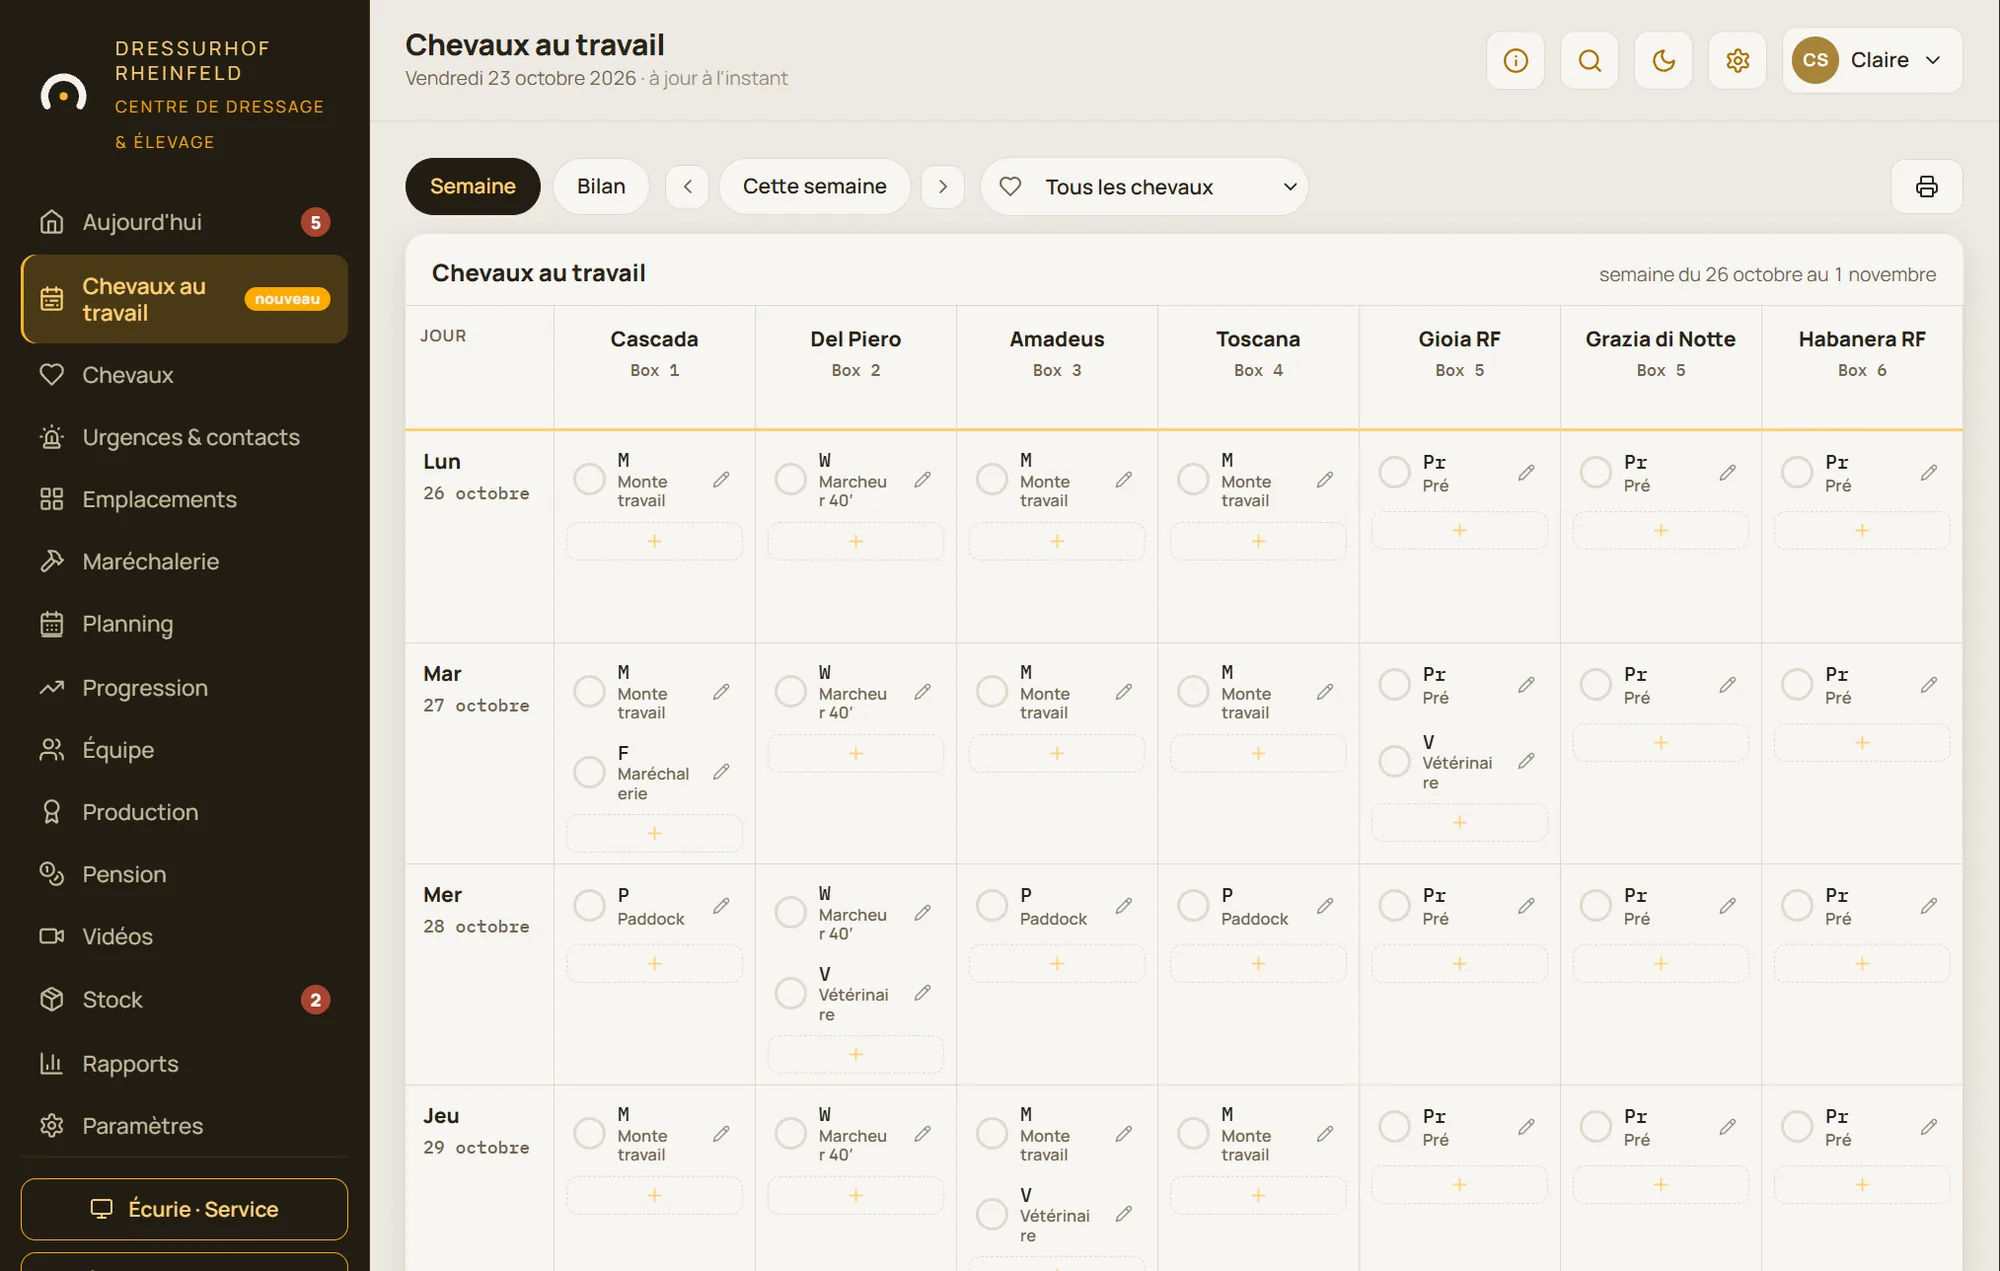This screenshot has height=1271, width=2000.
Task: Go to the next week
Action: 942,187
